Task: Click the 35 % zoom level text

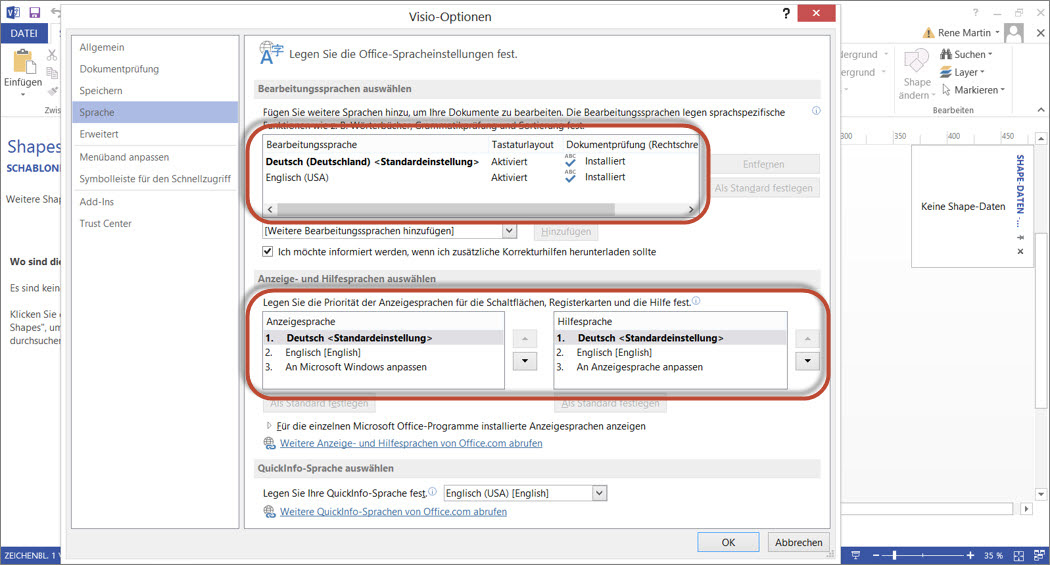Action: coord(993,556)
